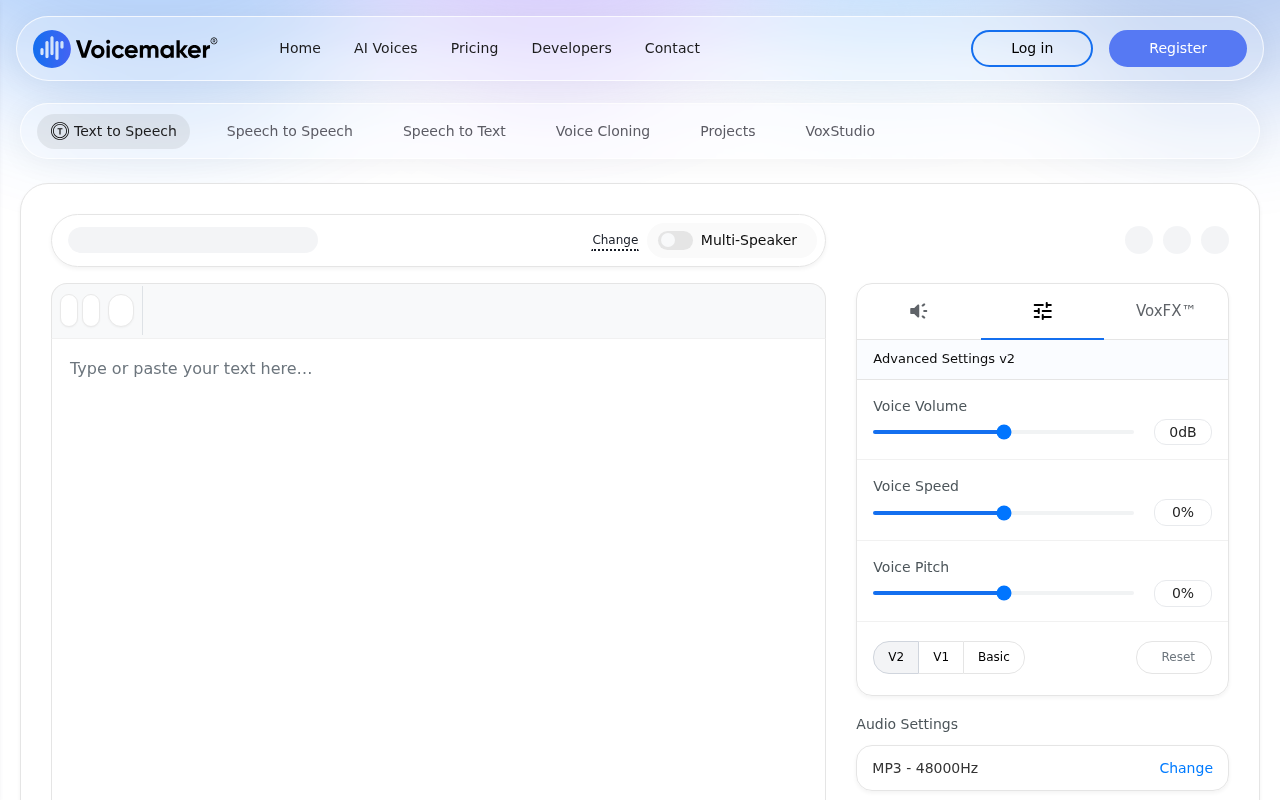This screenshot has width=1280, height=800.
Task: Switch to Speech to Speech tab
Action: [x=290, y=131]
